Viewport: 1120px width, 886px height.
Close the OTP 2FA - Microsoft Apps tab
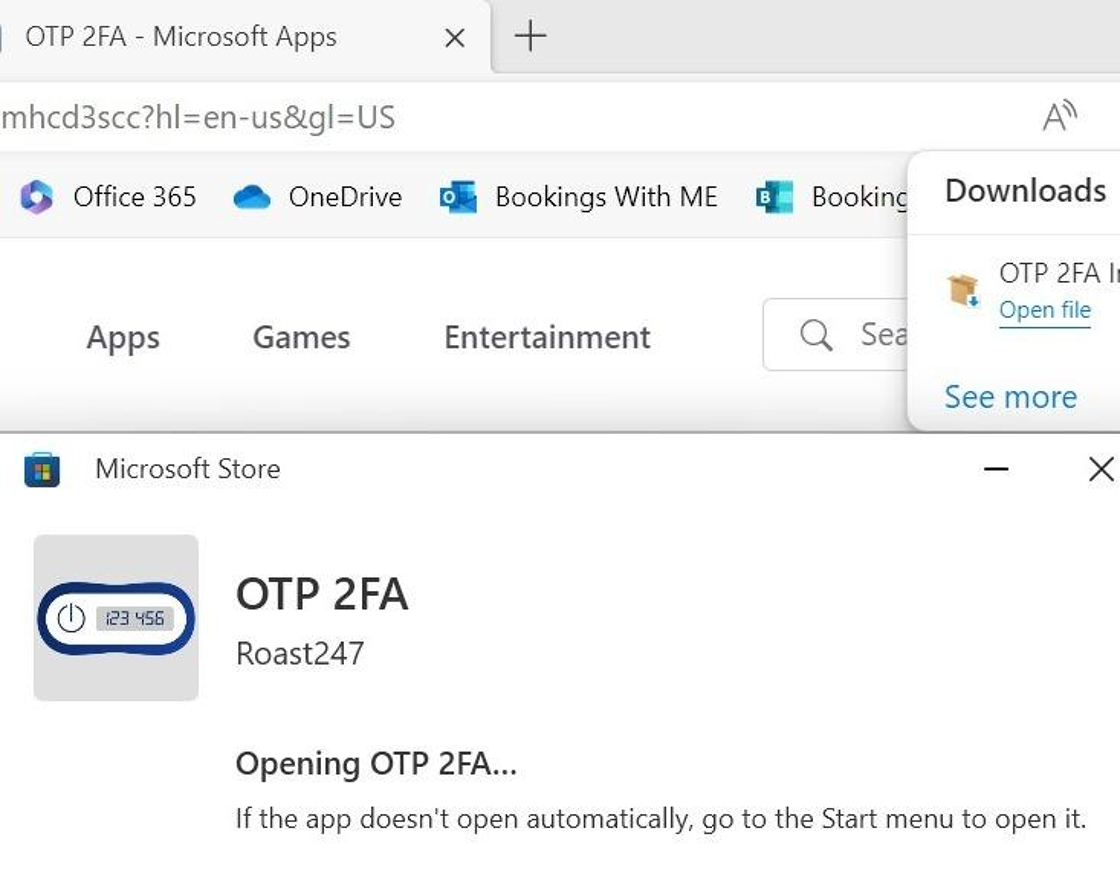coord(454,38)
